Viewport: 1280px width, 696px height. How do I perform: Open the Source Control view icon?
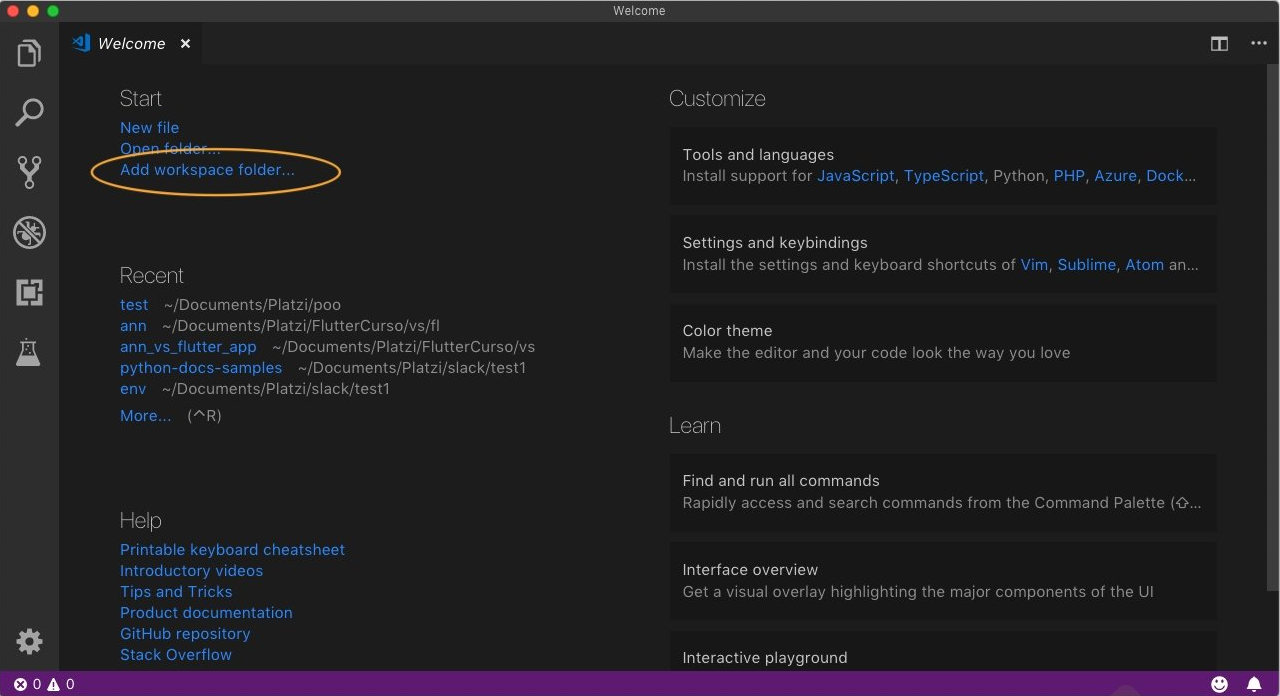click(29, 172)
